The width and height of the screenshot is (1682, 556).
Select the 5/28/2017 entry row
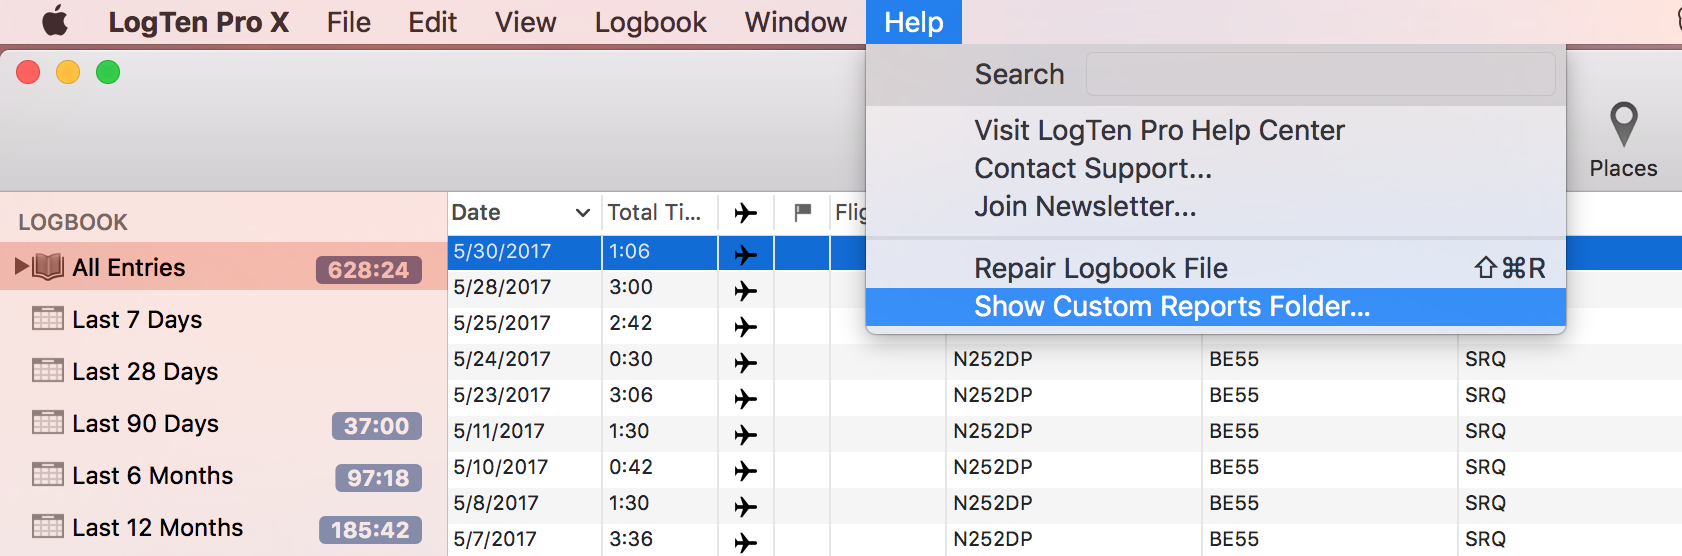coord(1065,288)
